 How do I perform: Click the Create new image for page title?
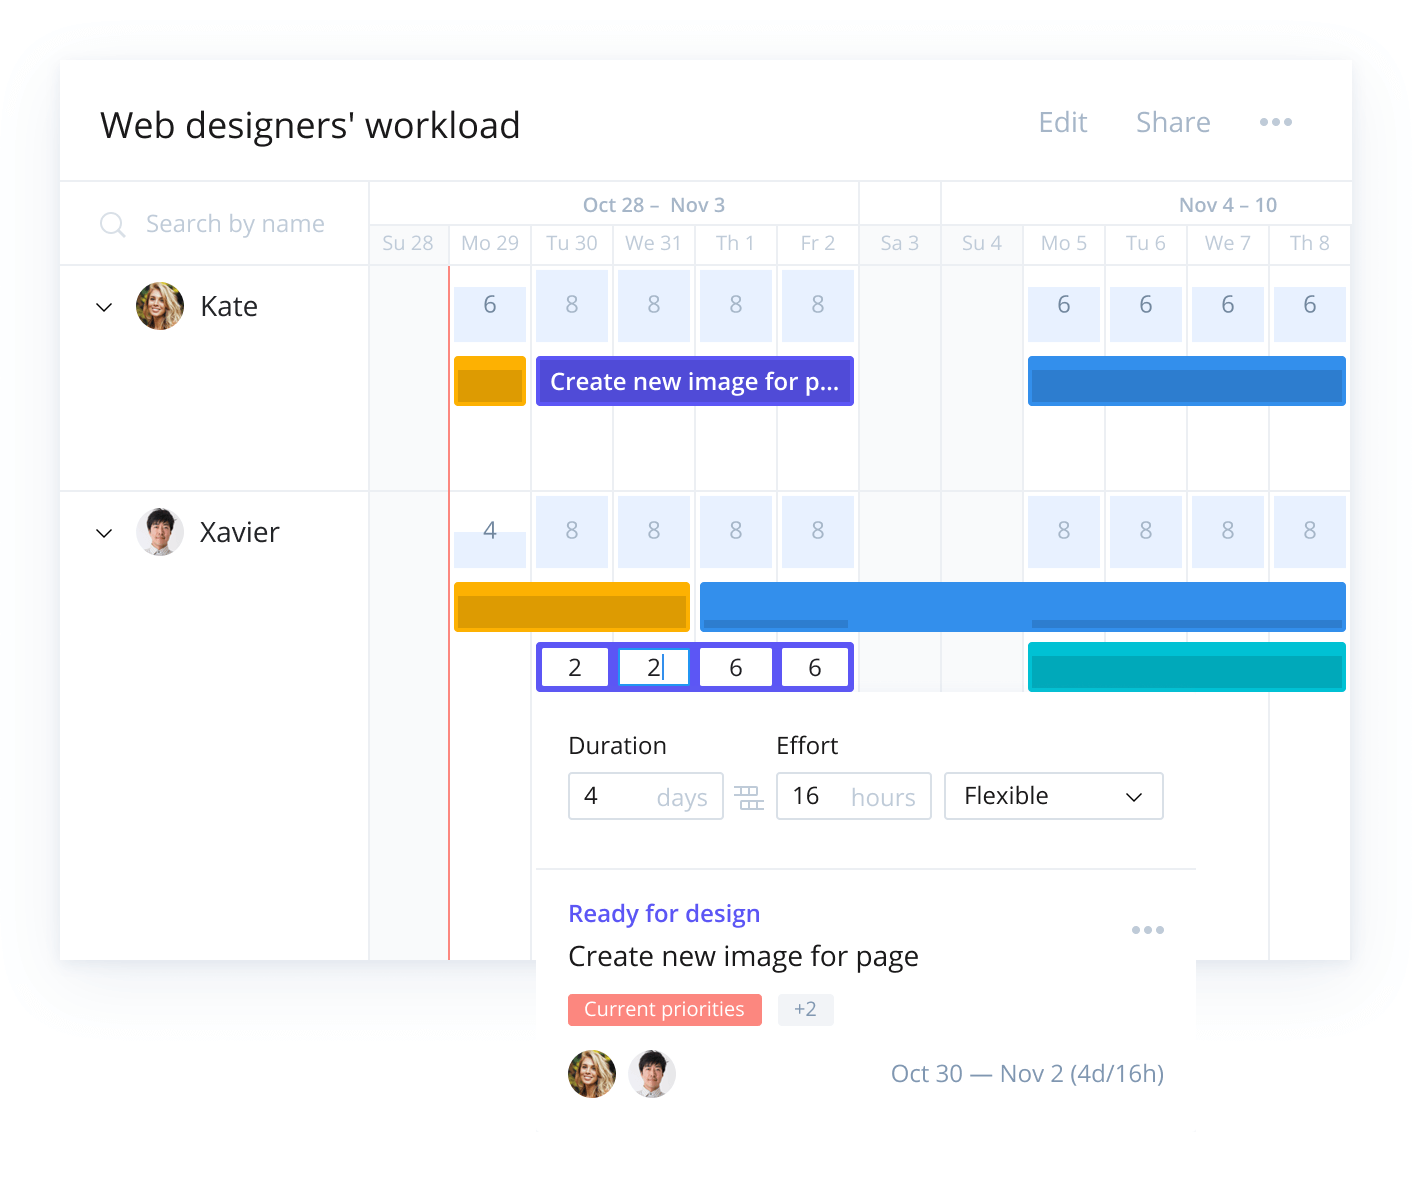click(743, 957)
